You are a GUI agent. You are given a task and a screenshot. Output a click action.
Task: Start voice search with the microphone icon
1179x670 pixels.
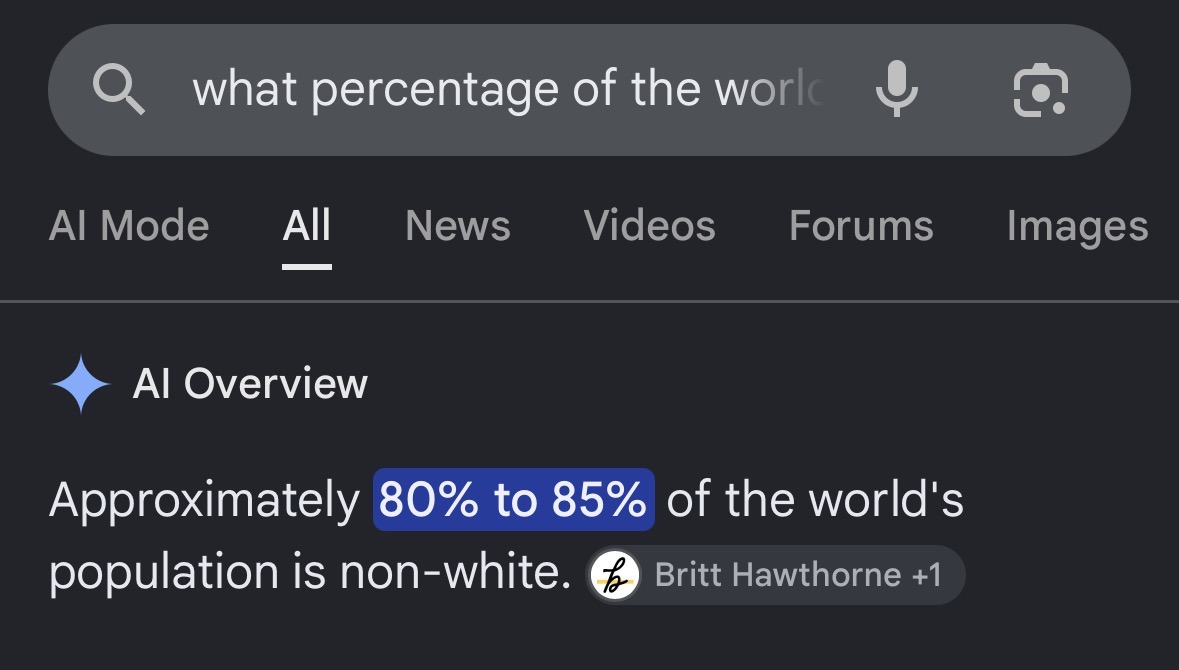[897, 89]
